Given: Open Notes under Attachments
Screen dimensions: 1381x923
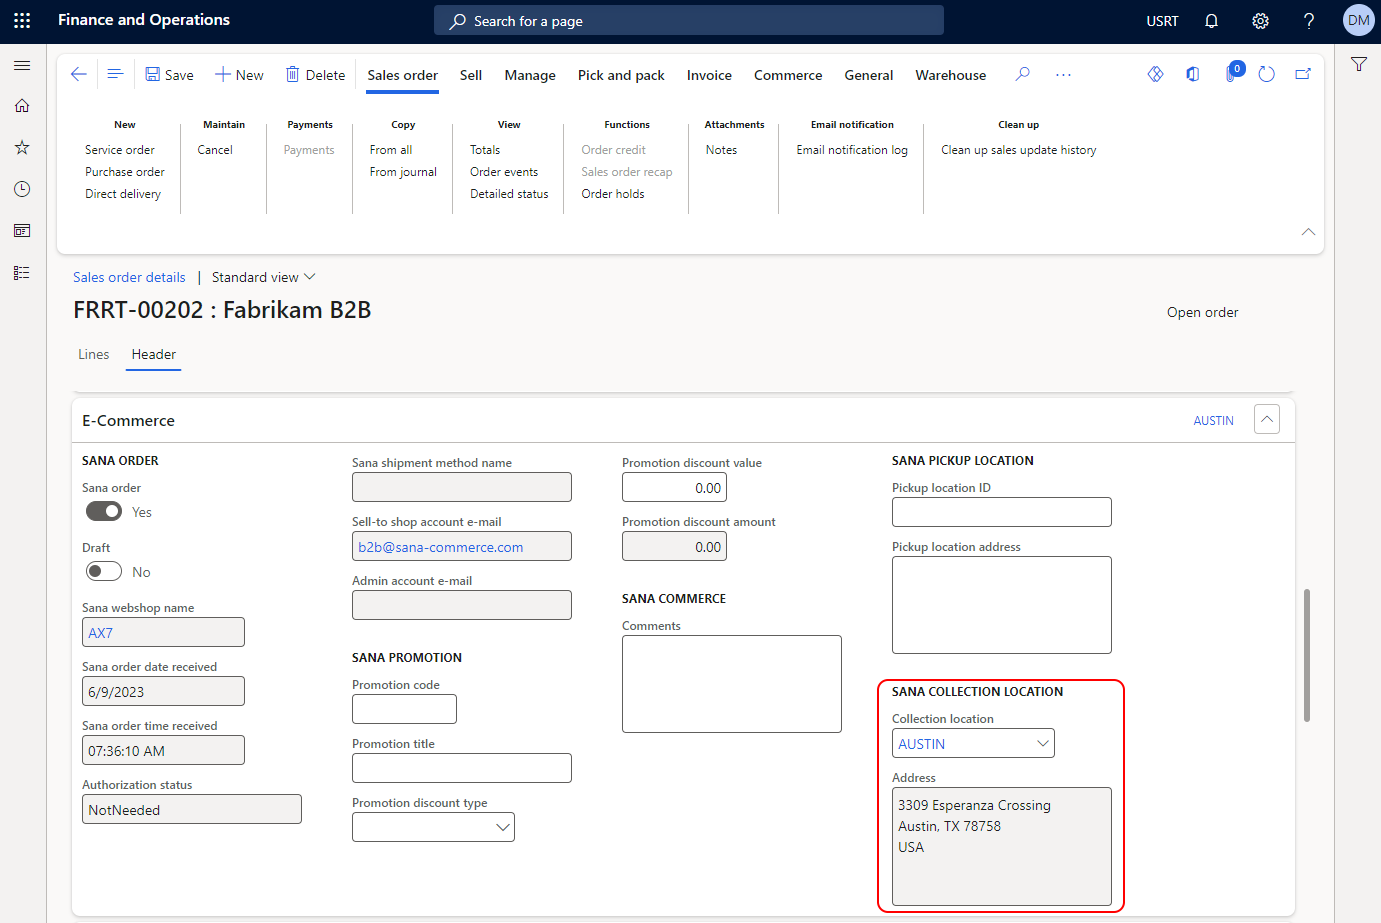Looking at the screenshot, I should (721, 150).
